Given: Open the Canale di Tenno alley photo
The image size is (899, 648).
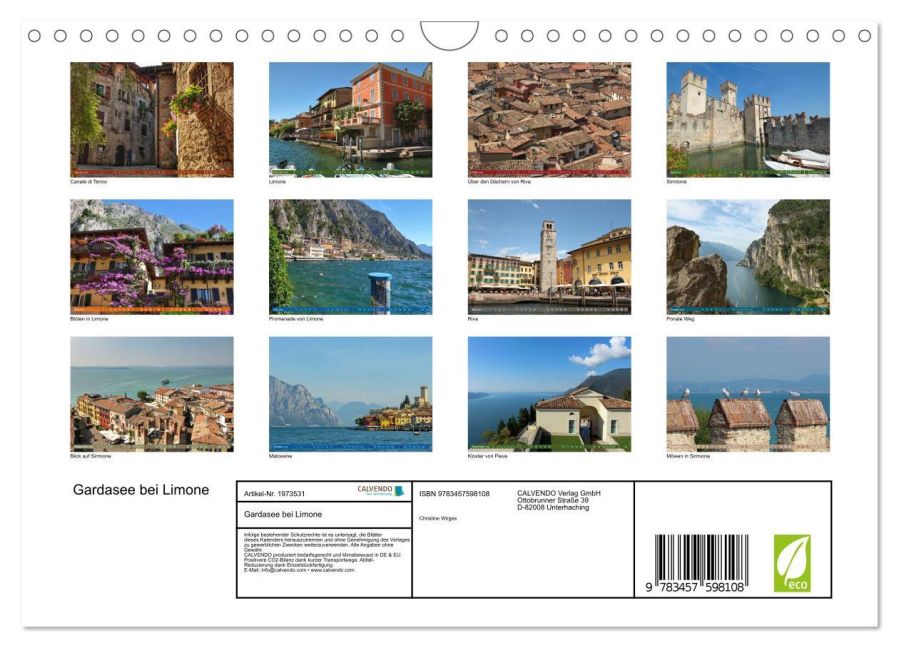Looking at the screenshot, I should pos(152,119).
